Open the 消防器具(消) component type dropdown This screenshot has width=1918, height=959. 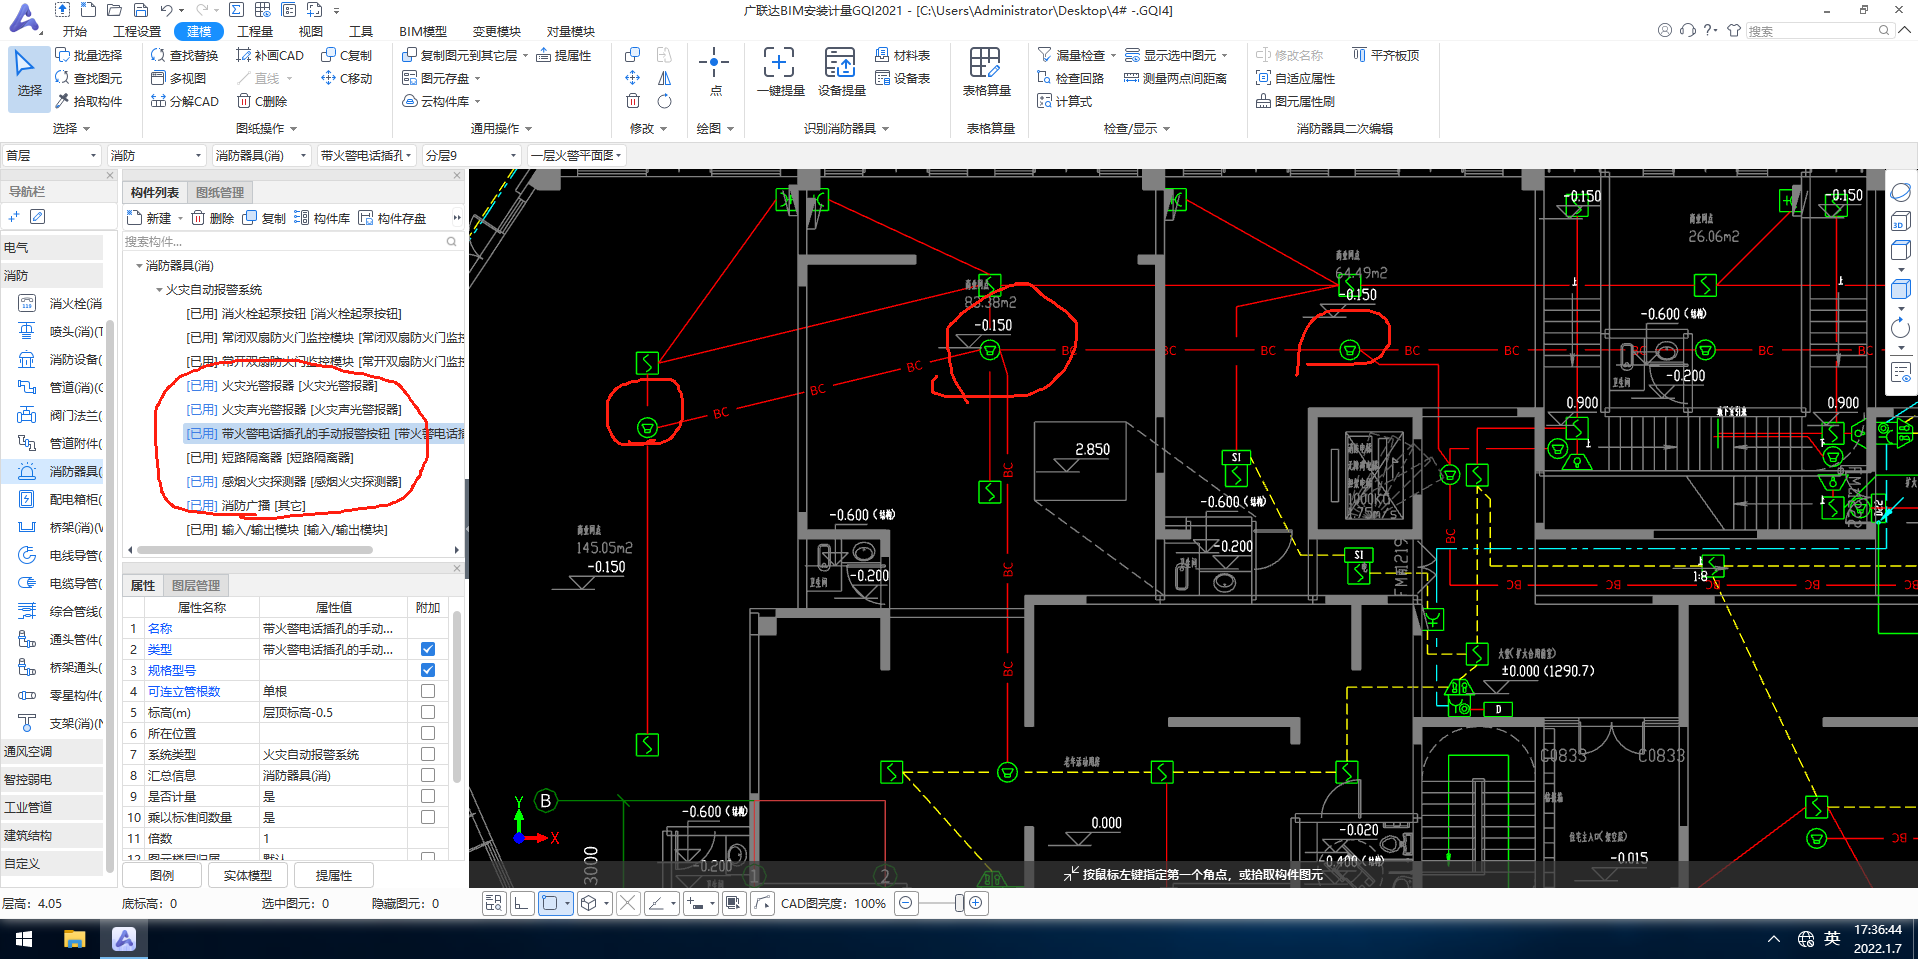260,155
